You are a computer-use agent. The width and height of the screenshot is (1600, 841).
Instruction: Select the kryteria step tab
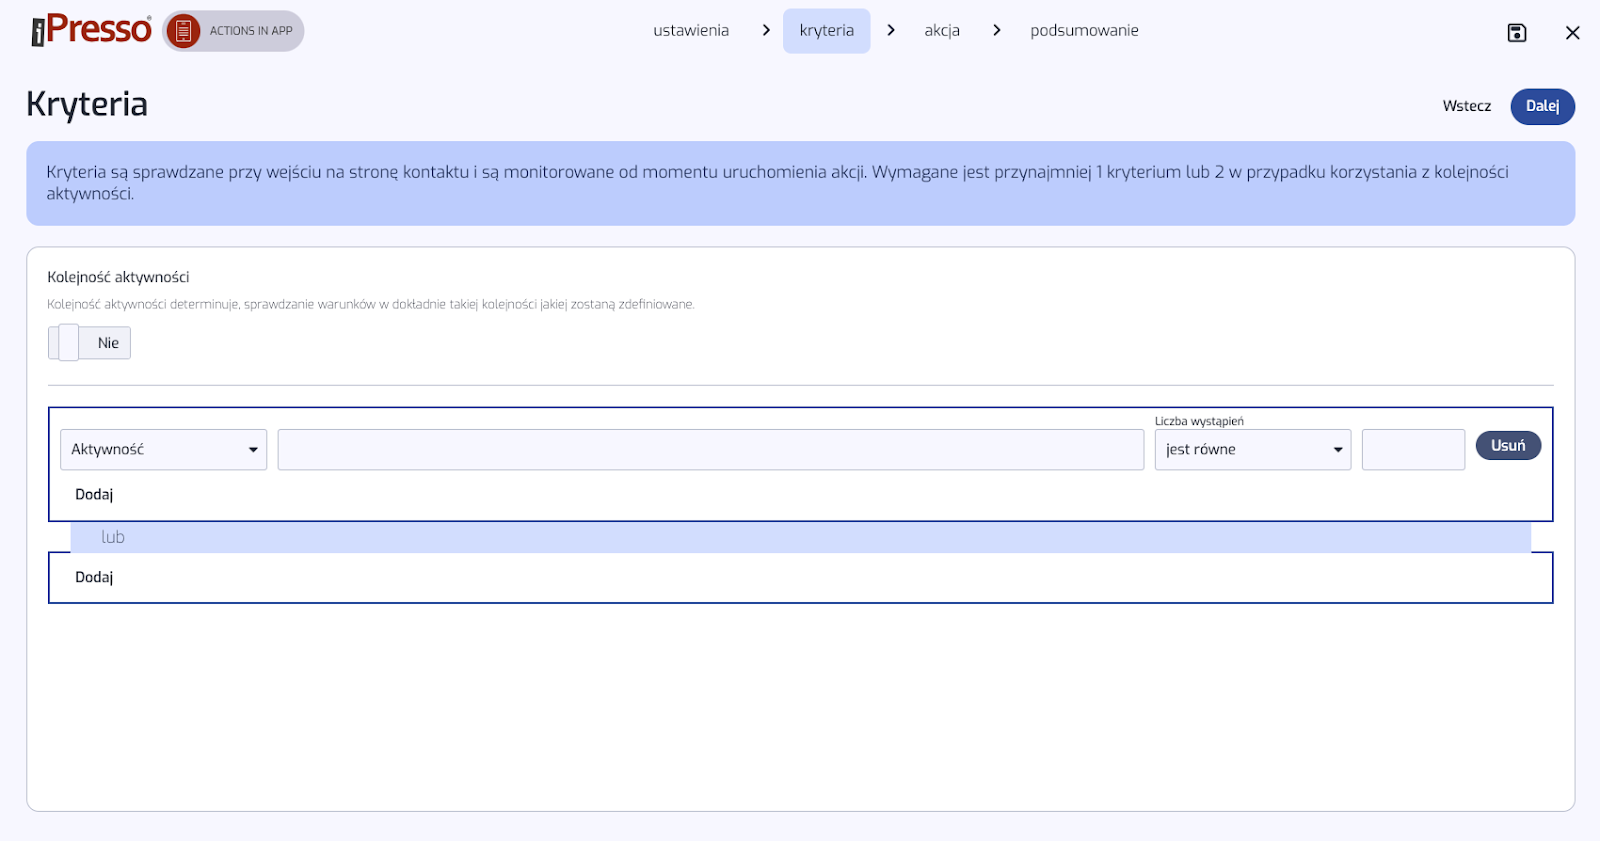[x=826, y=30]
